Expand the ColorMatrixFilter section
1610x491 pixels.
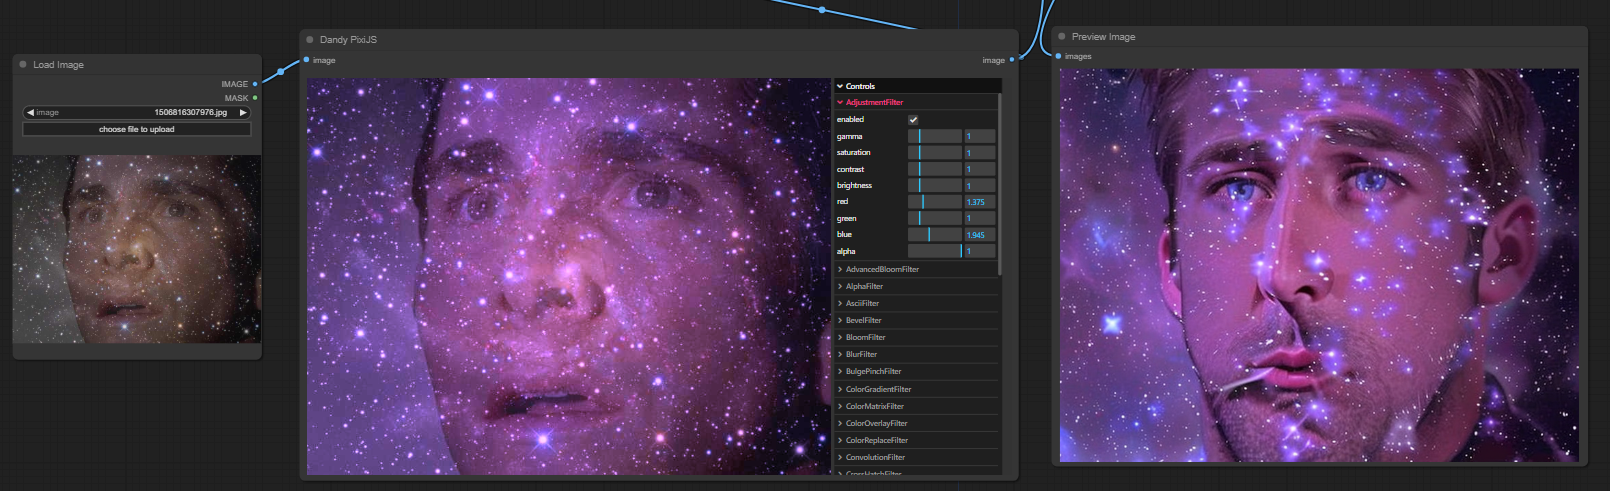click(x=916, y=406)
